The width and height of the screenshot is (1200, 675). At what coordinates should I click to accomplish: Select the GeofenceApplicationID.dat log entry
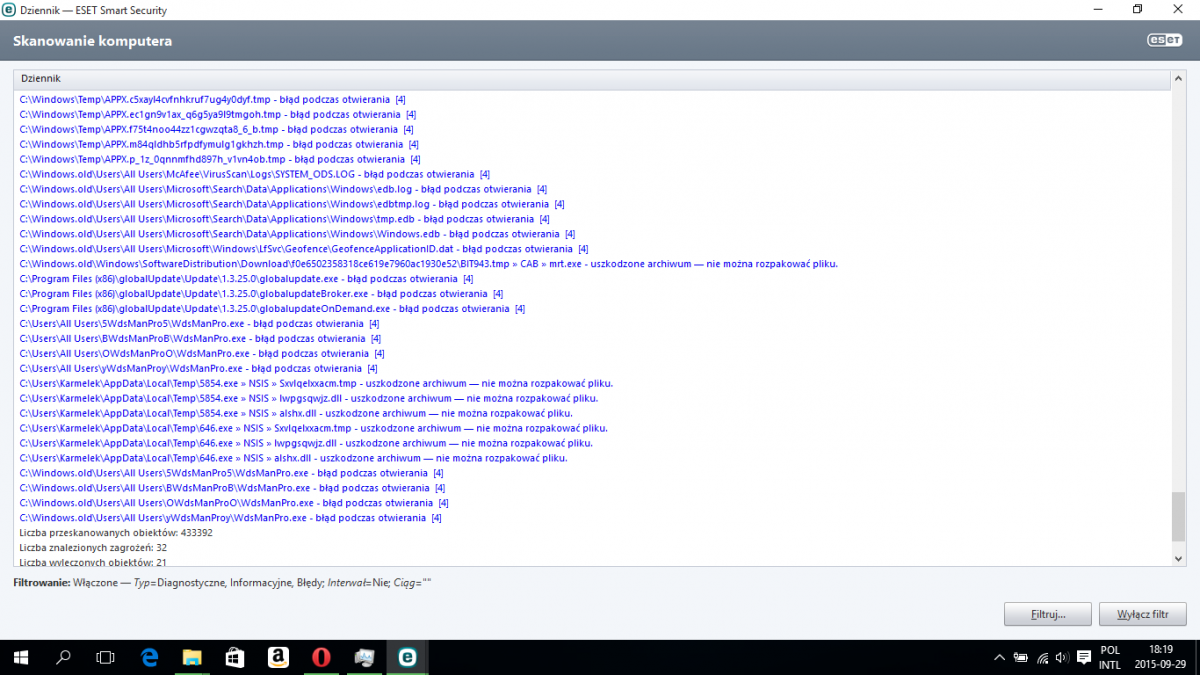tap(304, 249)
